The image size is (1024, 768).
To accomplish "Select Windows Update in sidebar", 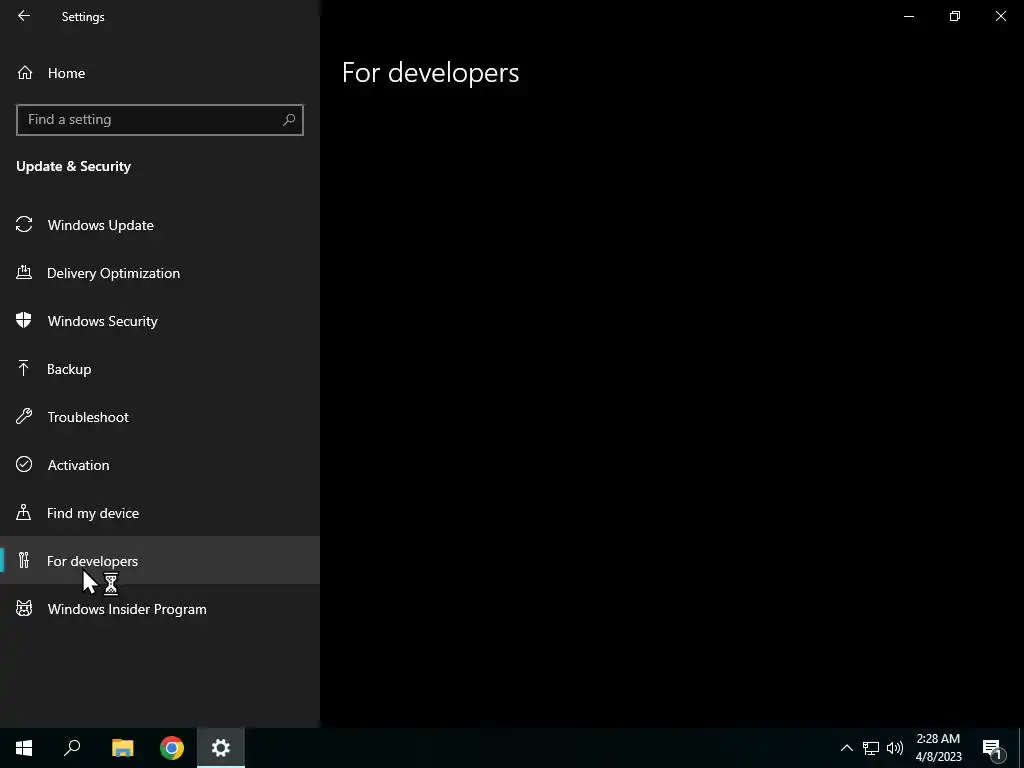I will (160, 225).
